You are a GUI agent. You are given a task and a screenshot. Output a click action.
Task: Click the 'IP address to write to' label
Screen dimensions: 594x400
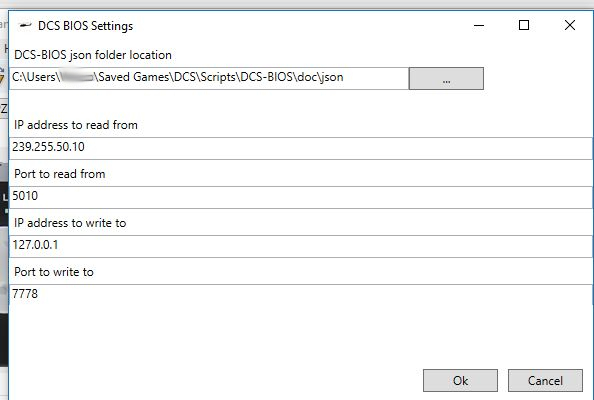click(x=70, y=223)
